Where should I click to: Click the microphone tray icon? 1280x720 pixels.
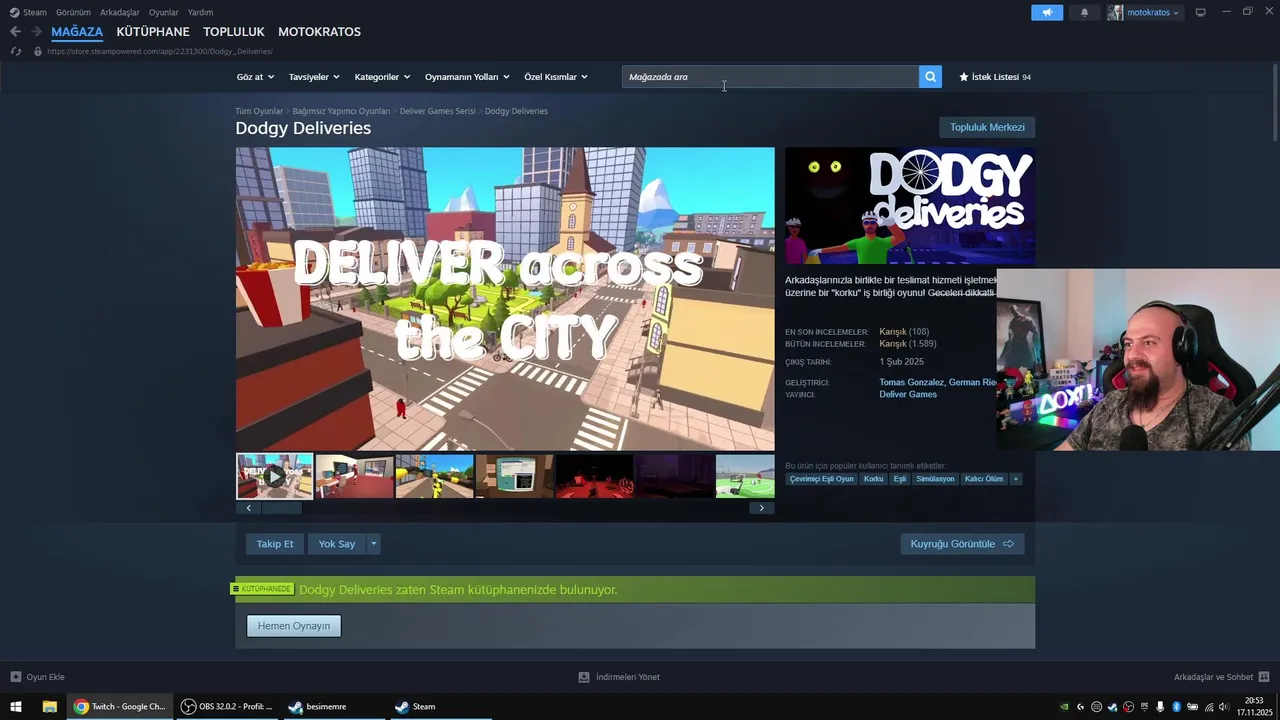click(1160, 707)
